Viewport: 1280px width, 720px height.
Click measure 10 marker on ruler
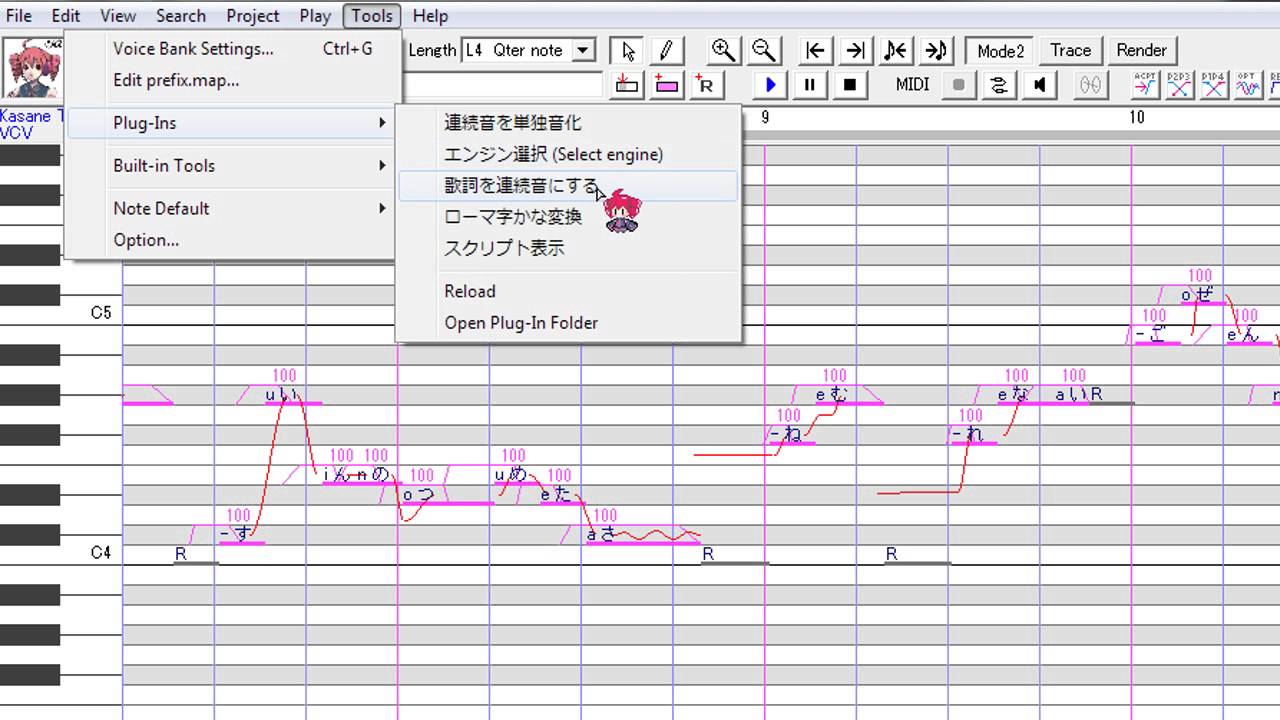[x=1136, y=117]
